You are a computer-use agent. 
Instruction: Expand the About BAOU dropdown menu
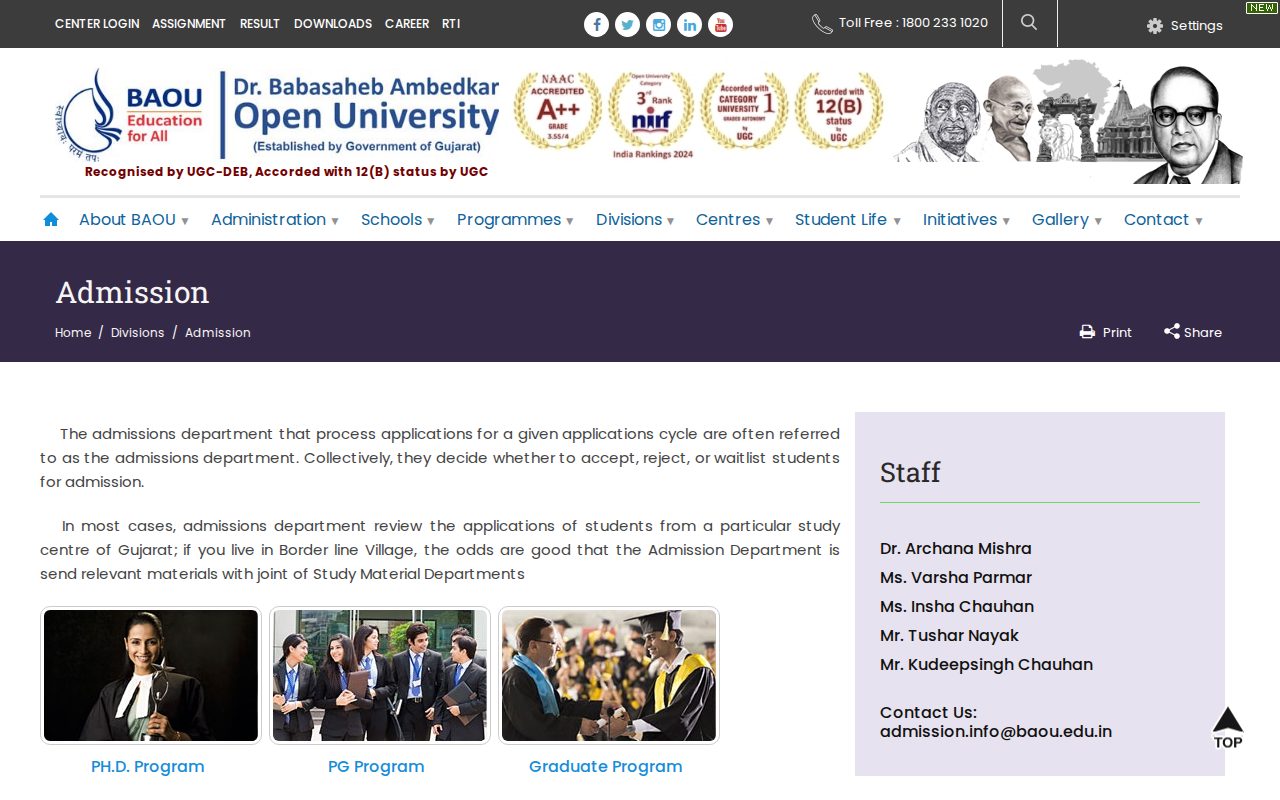(x=134, y=220)
